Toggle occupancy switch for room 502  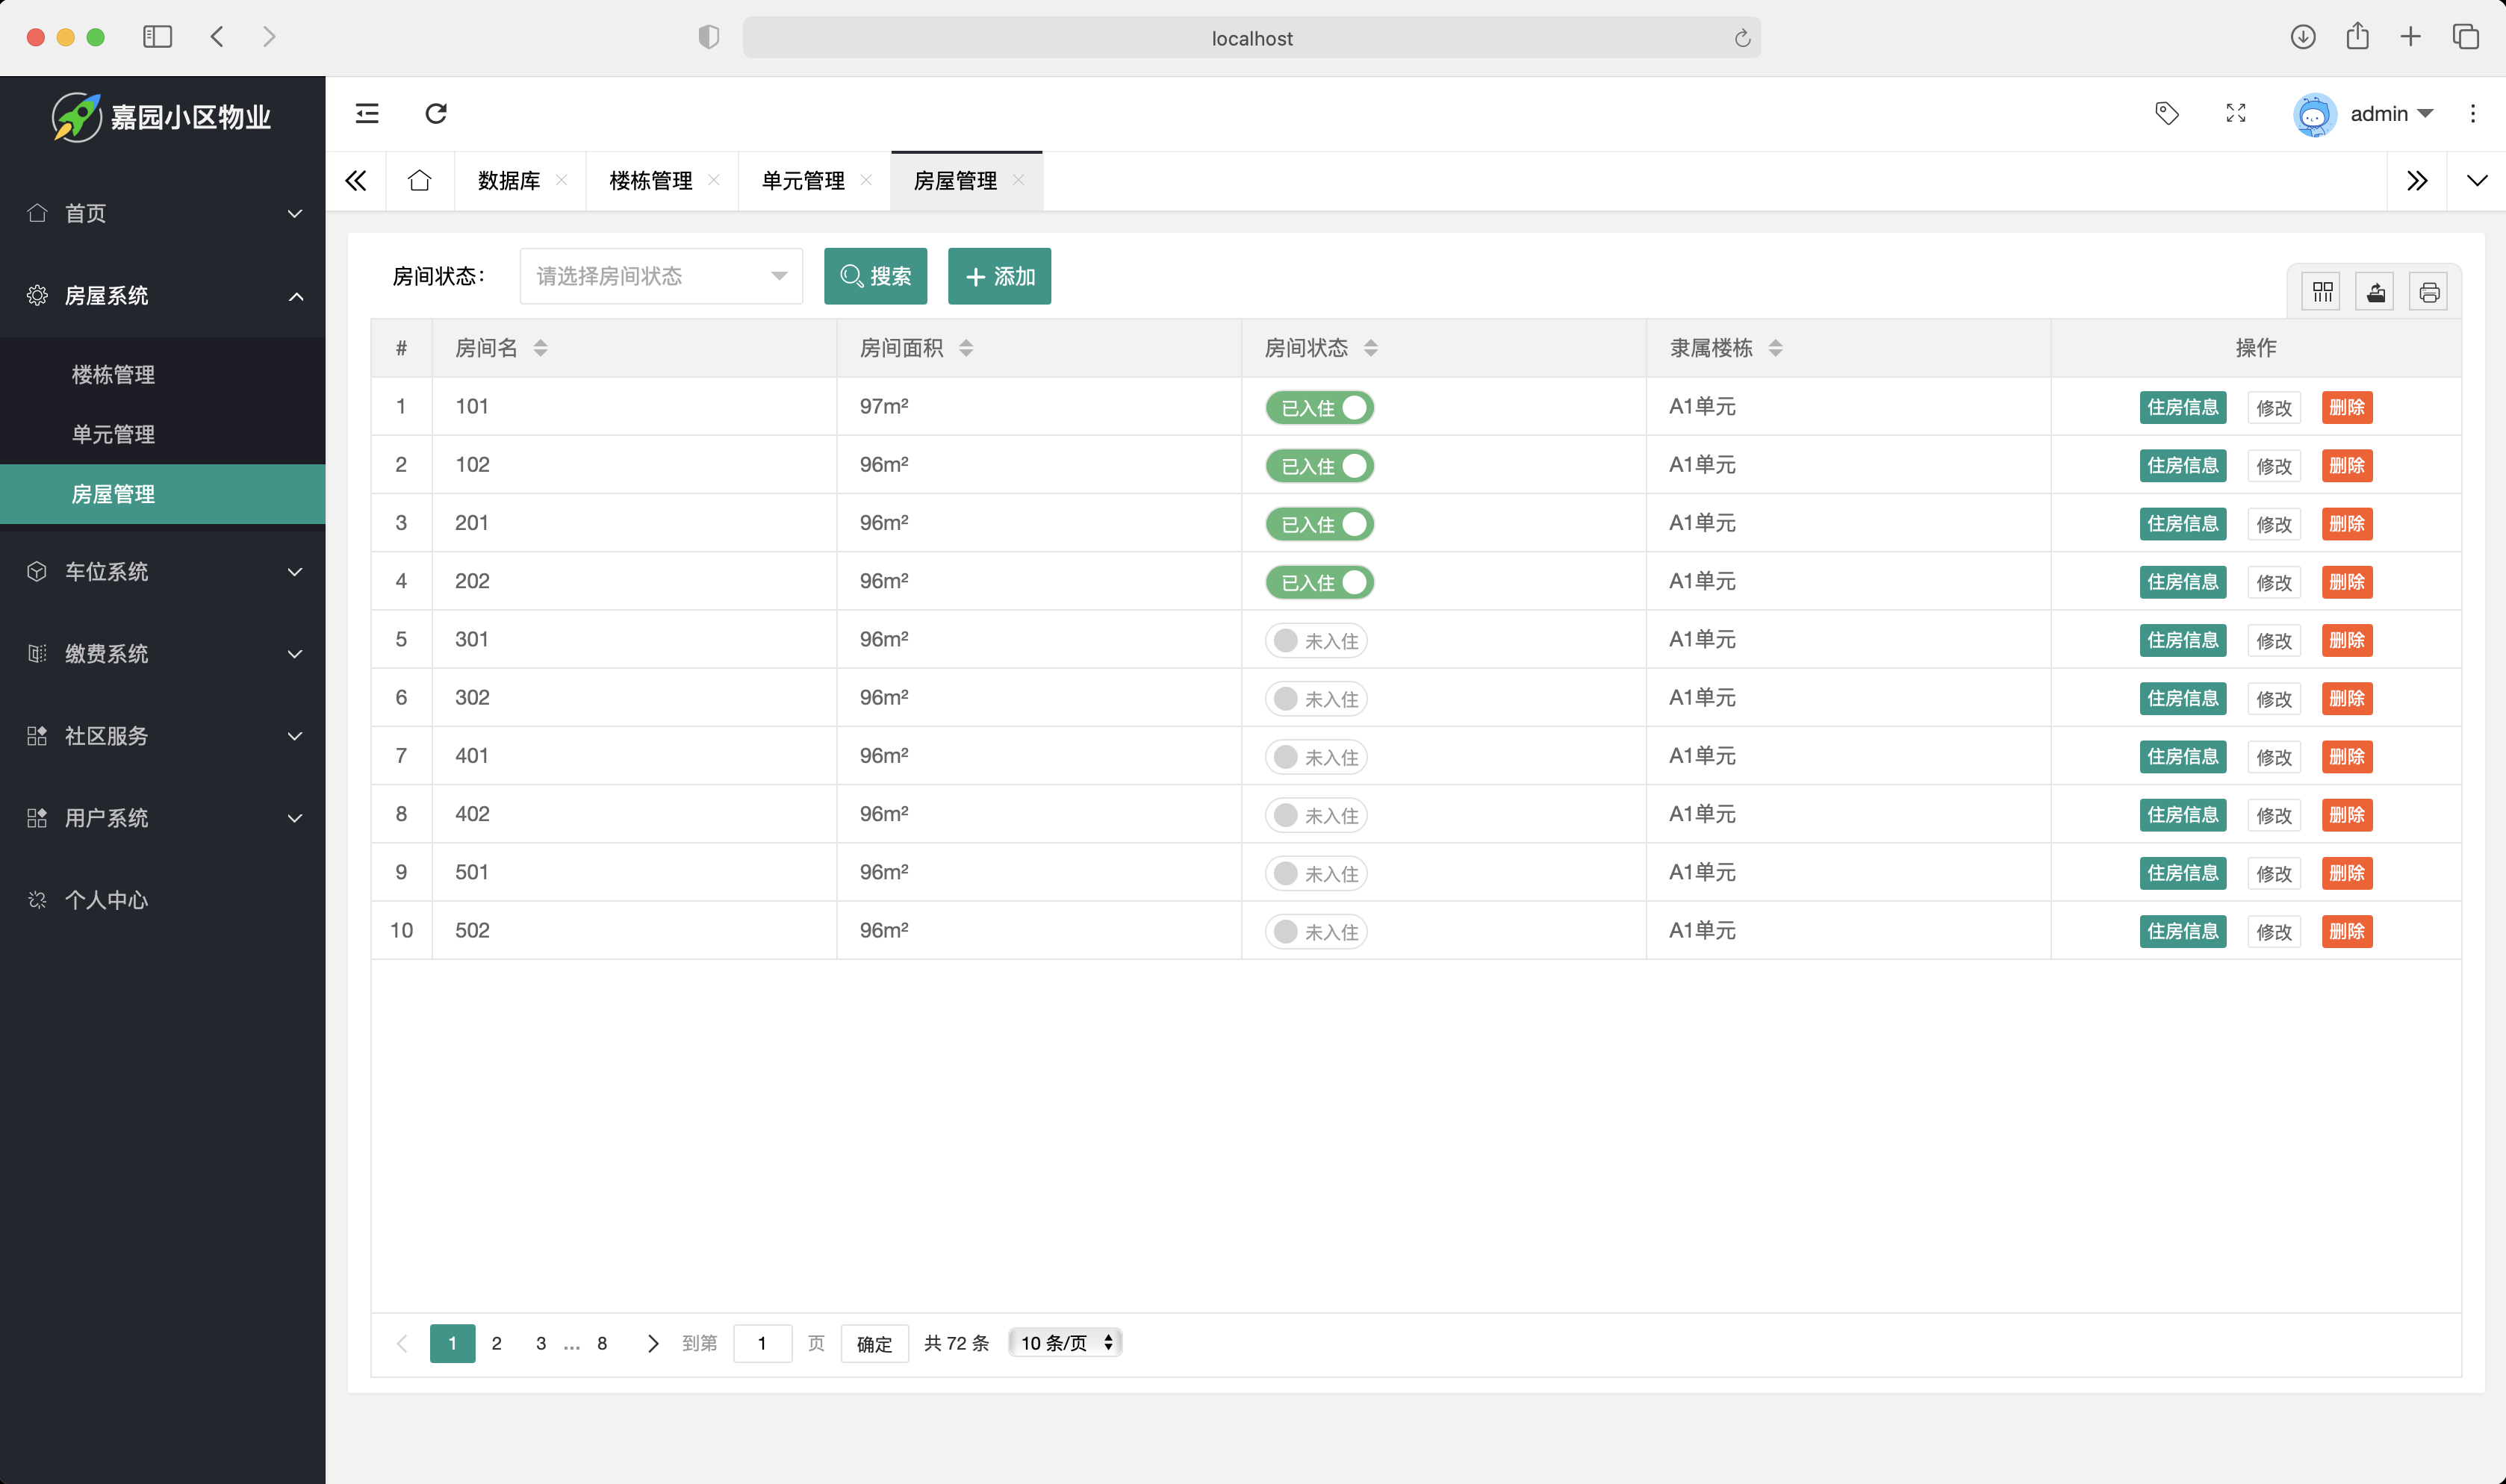point(1316,932)
